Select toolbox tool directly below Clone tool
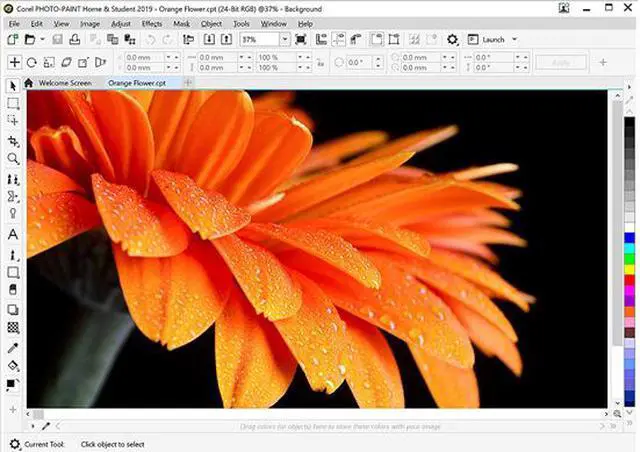Image resolution: width=640 pixels, height=452 pixels. point(13,196)
